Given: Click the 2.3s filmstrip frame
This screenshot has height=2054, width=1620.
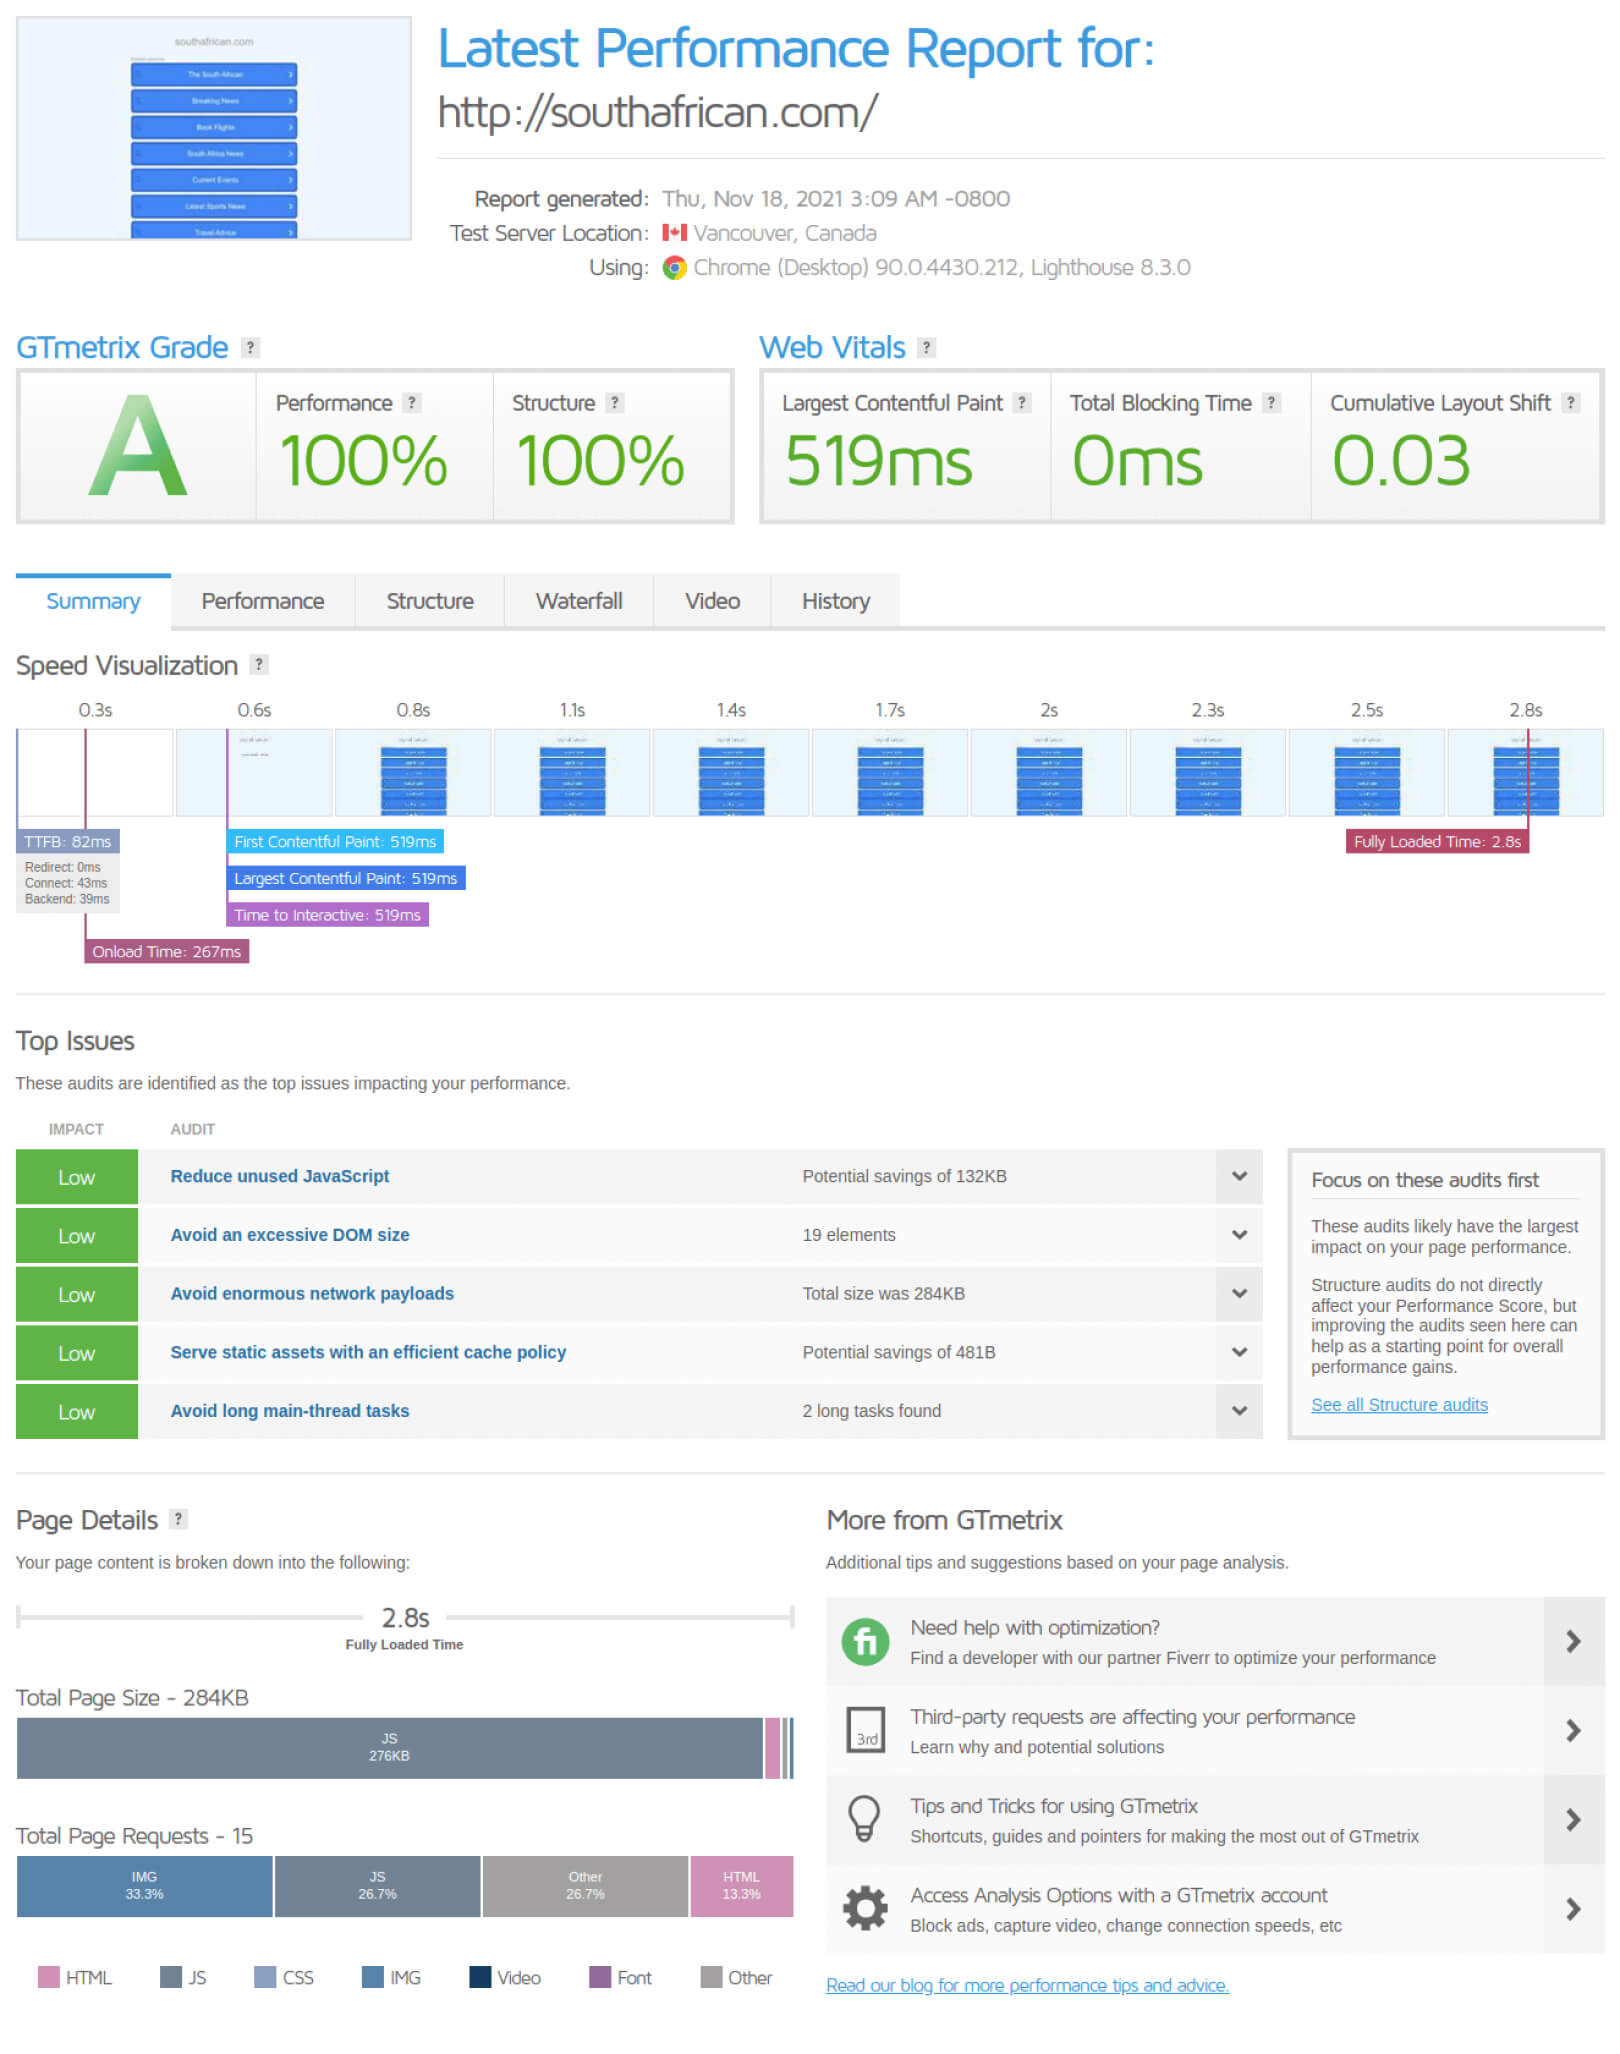Looking at the screenshot, I should pos(1208,773).
